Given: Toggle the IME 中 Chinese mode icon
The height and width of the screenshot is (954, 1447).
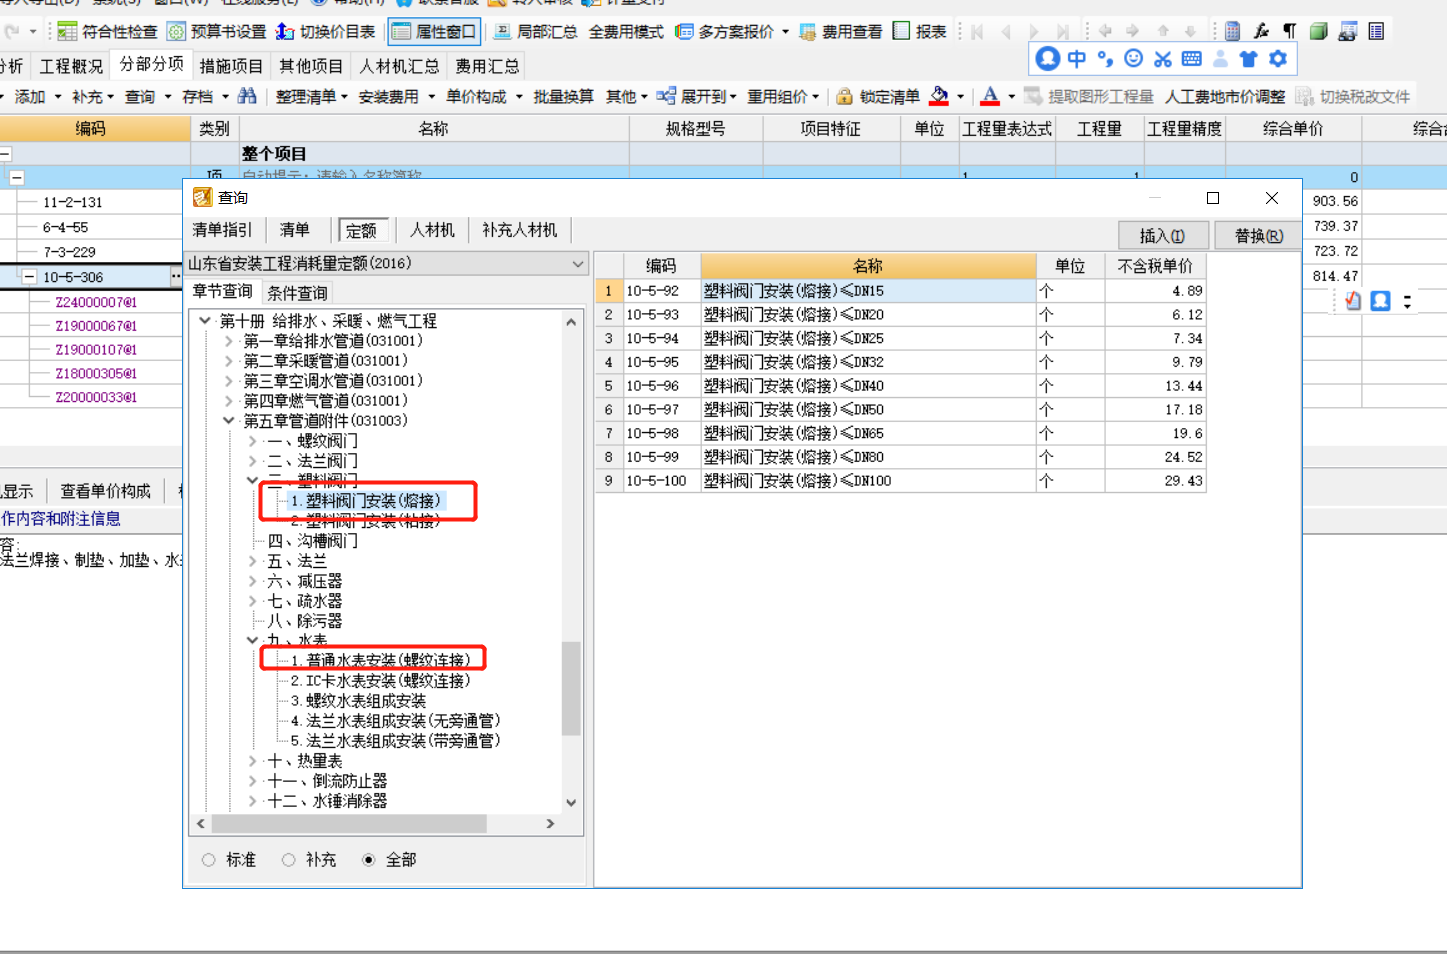Looking at the screenshot, I should (1077, 59).
